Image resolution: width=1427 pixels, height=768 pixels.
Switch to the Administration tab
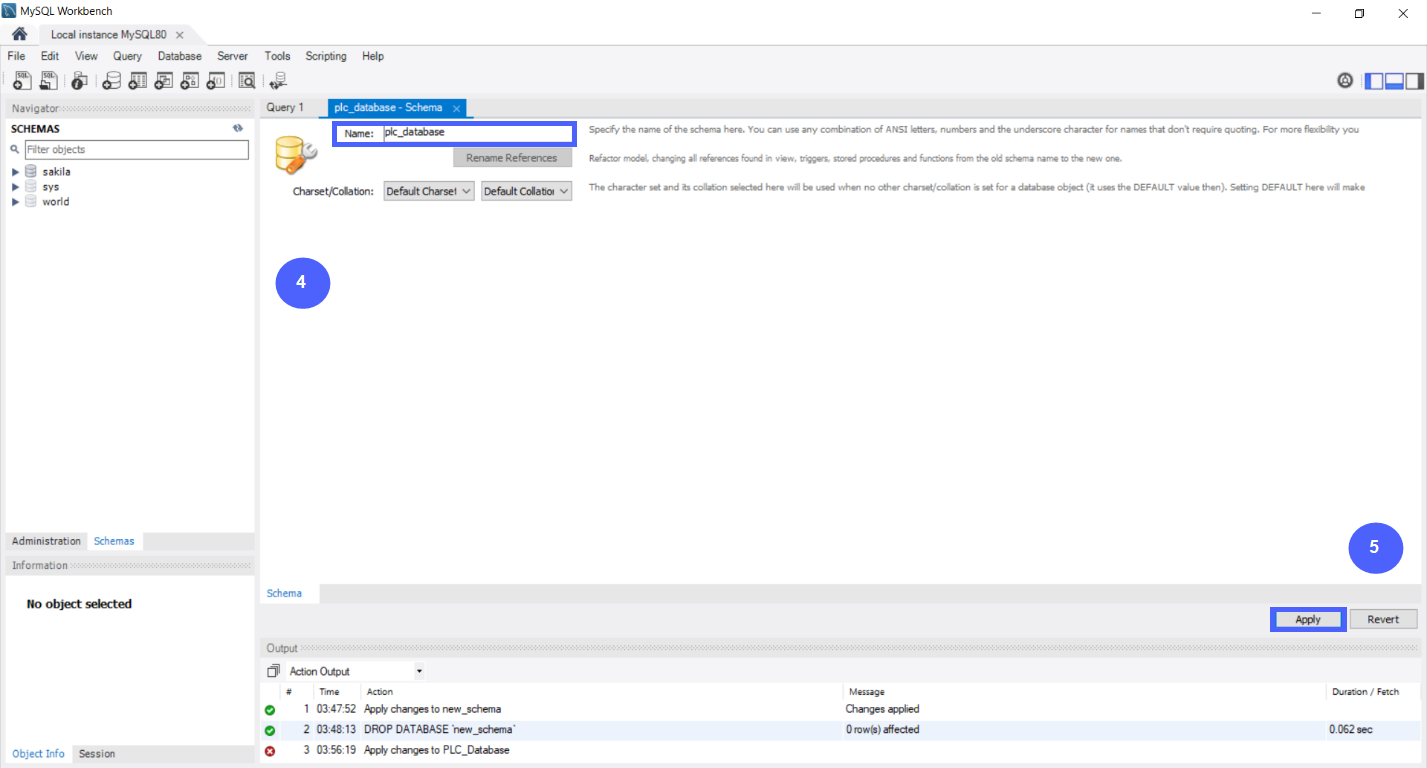coord(46,540)
